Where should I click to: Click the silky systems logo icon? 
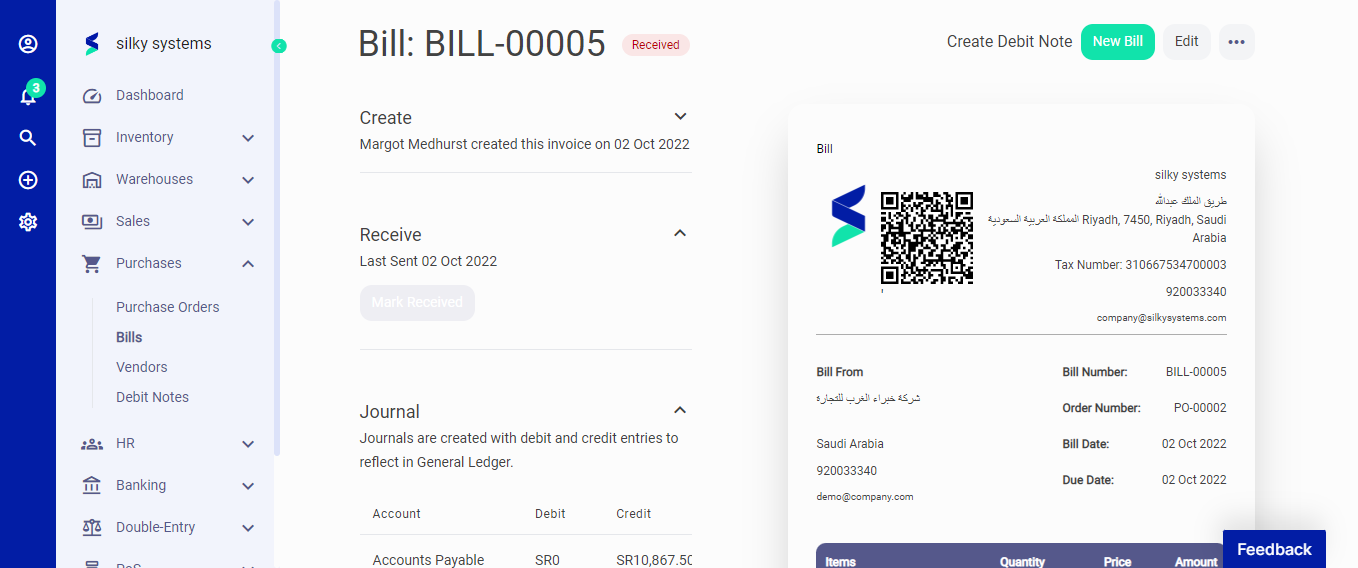92,44
